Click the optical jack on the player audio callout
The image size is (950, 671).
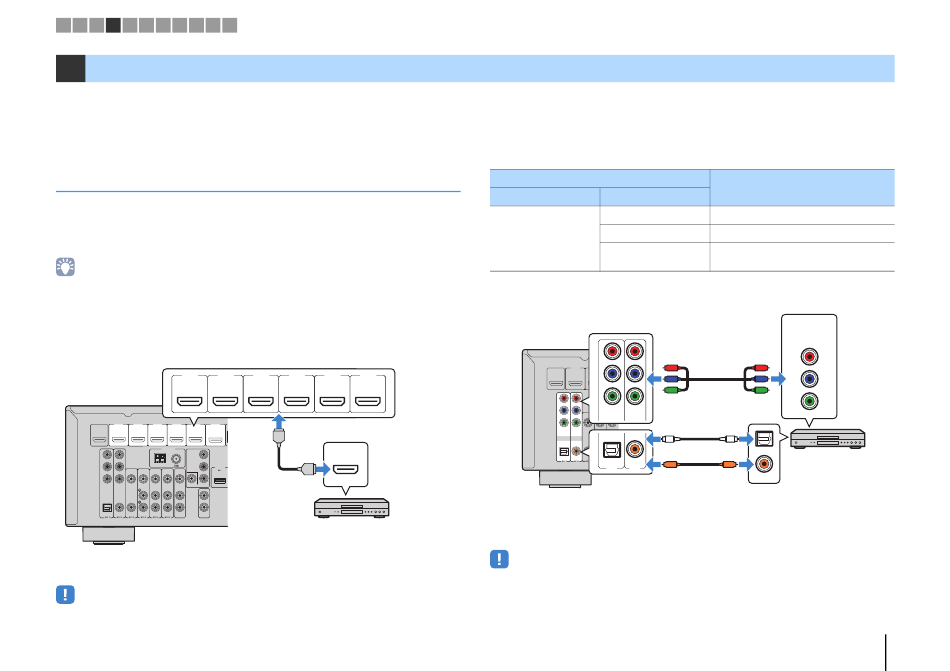[764, 438]
